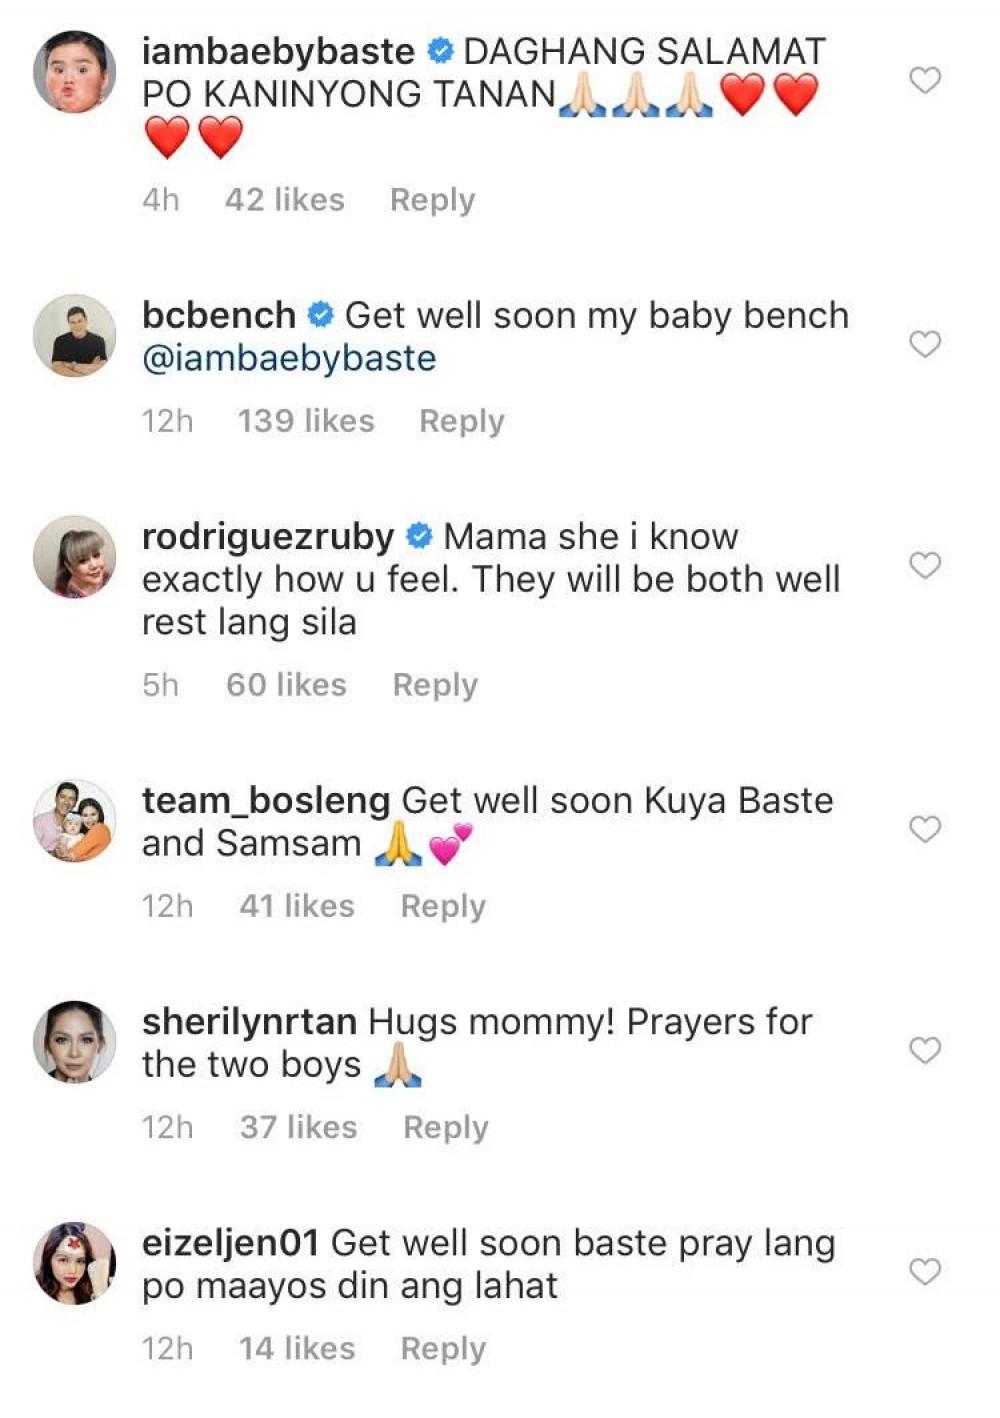1000x1418 pixels.
Task: Heart the team_bosleng comment
Action: coord(925,829)
